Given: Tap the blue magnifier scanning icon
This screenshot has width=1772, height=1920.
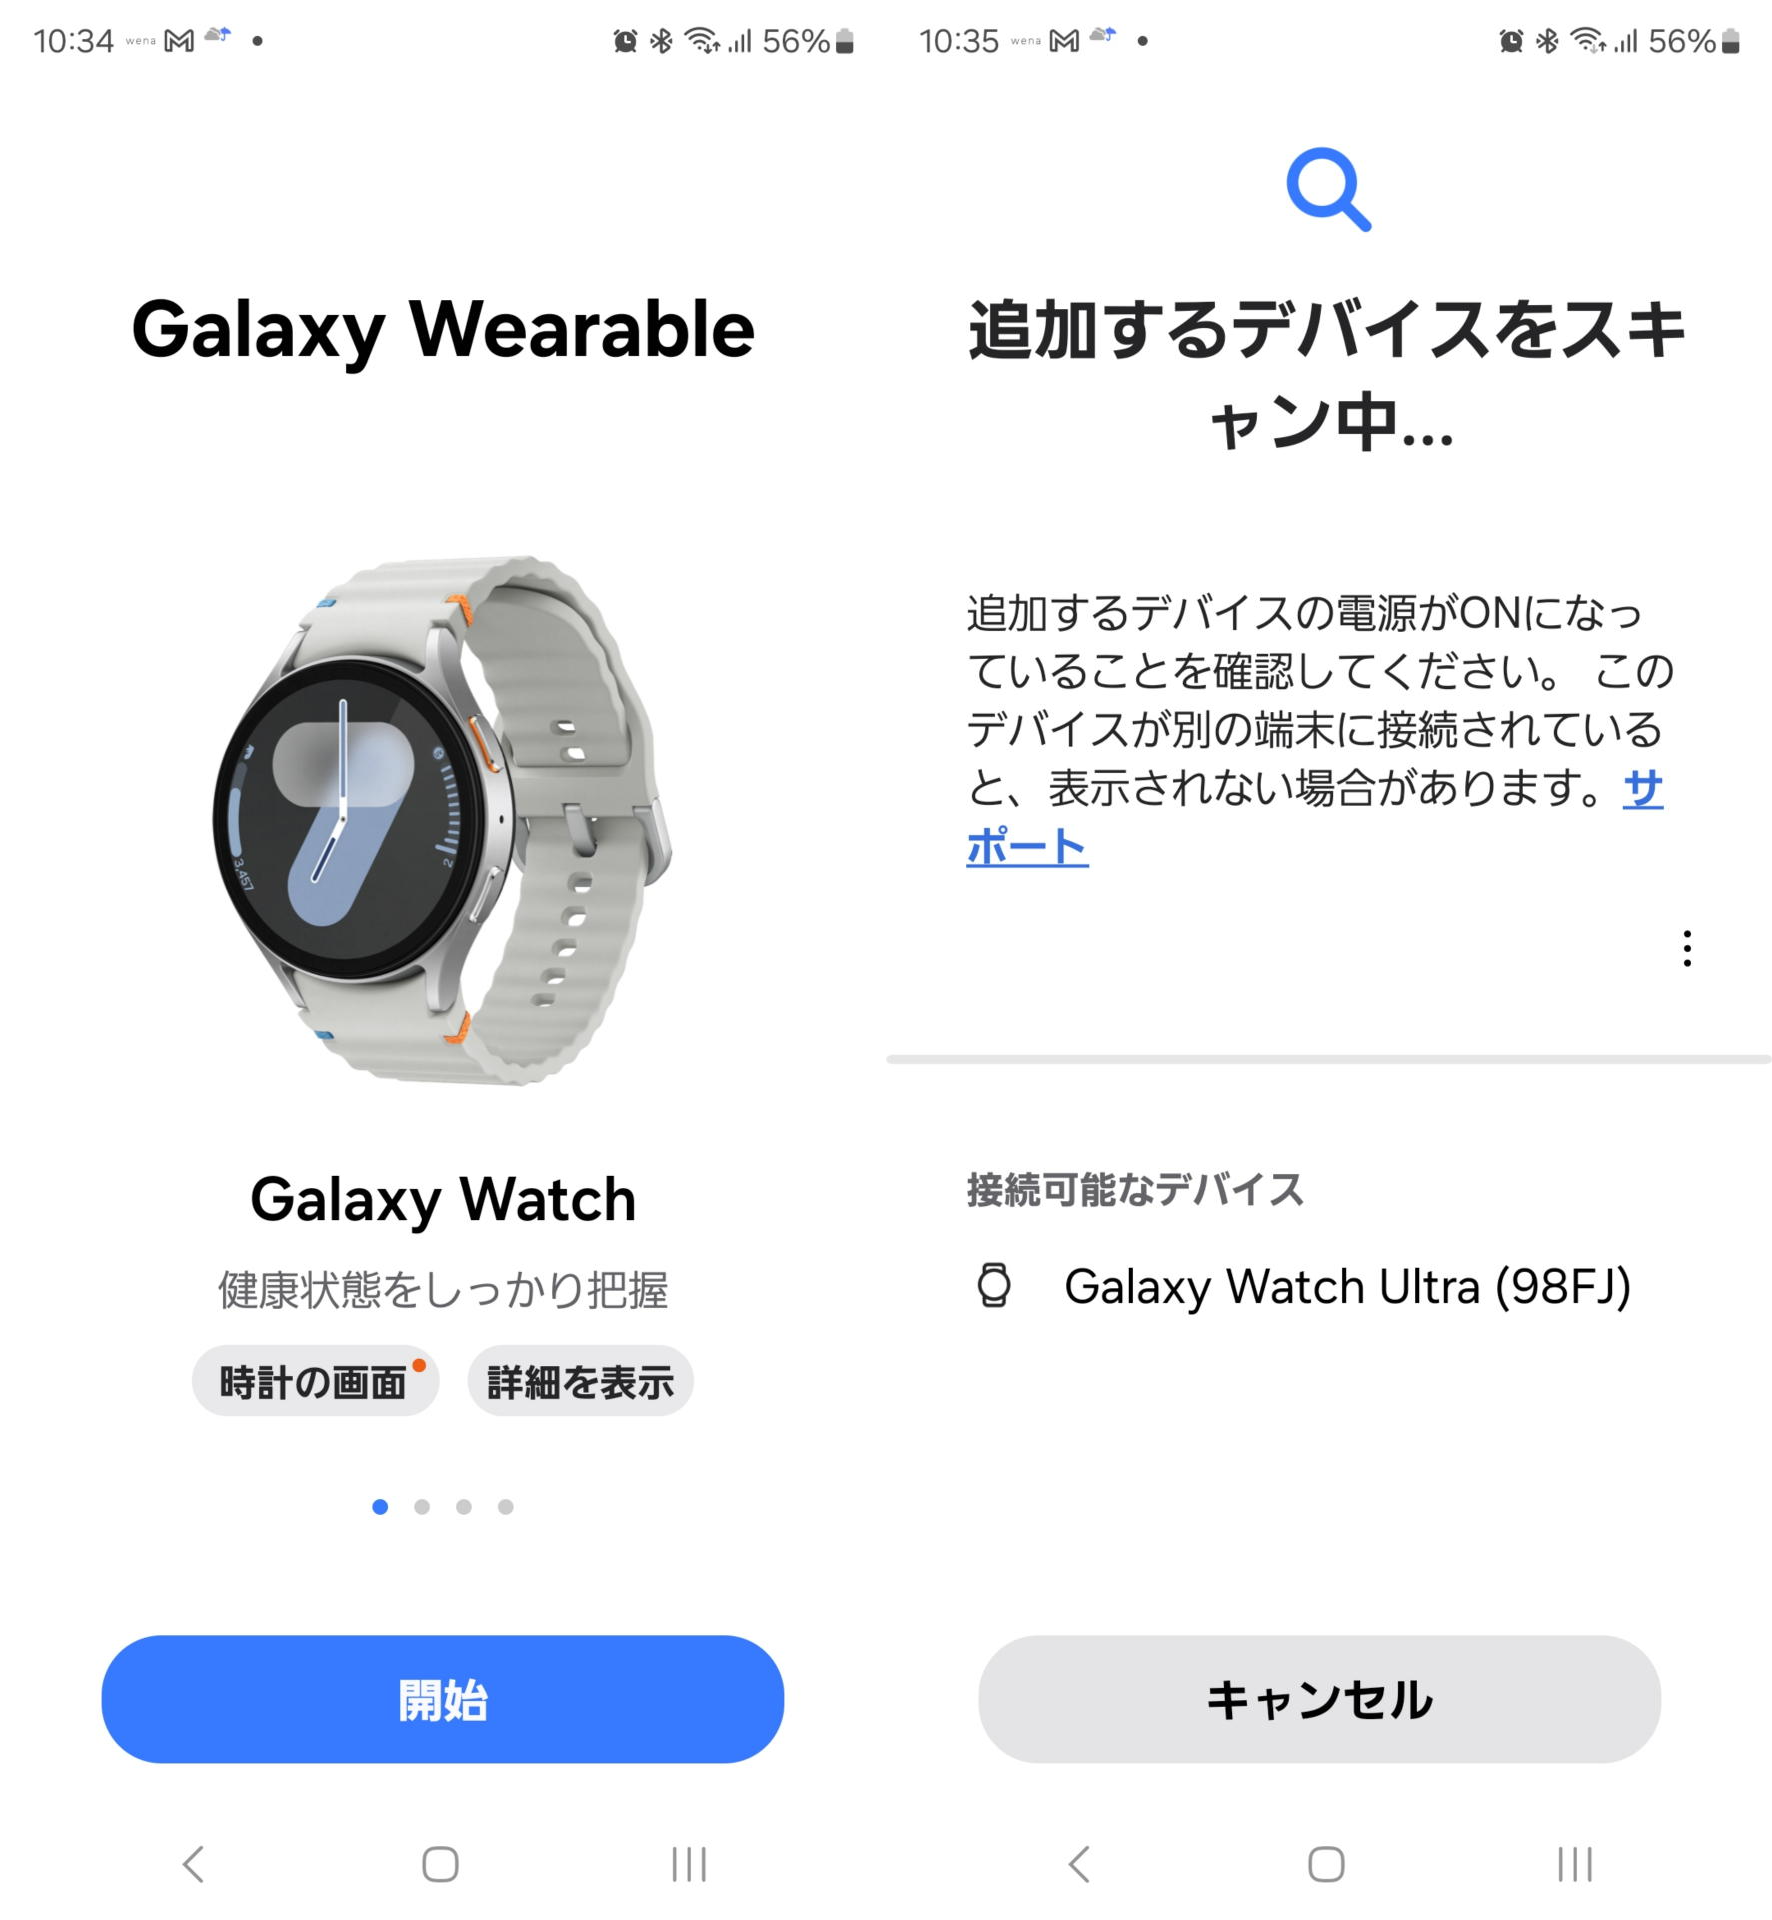Looking at the screenshot, I should (1328, 189).
